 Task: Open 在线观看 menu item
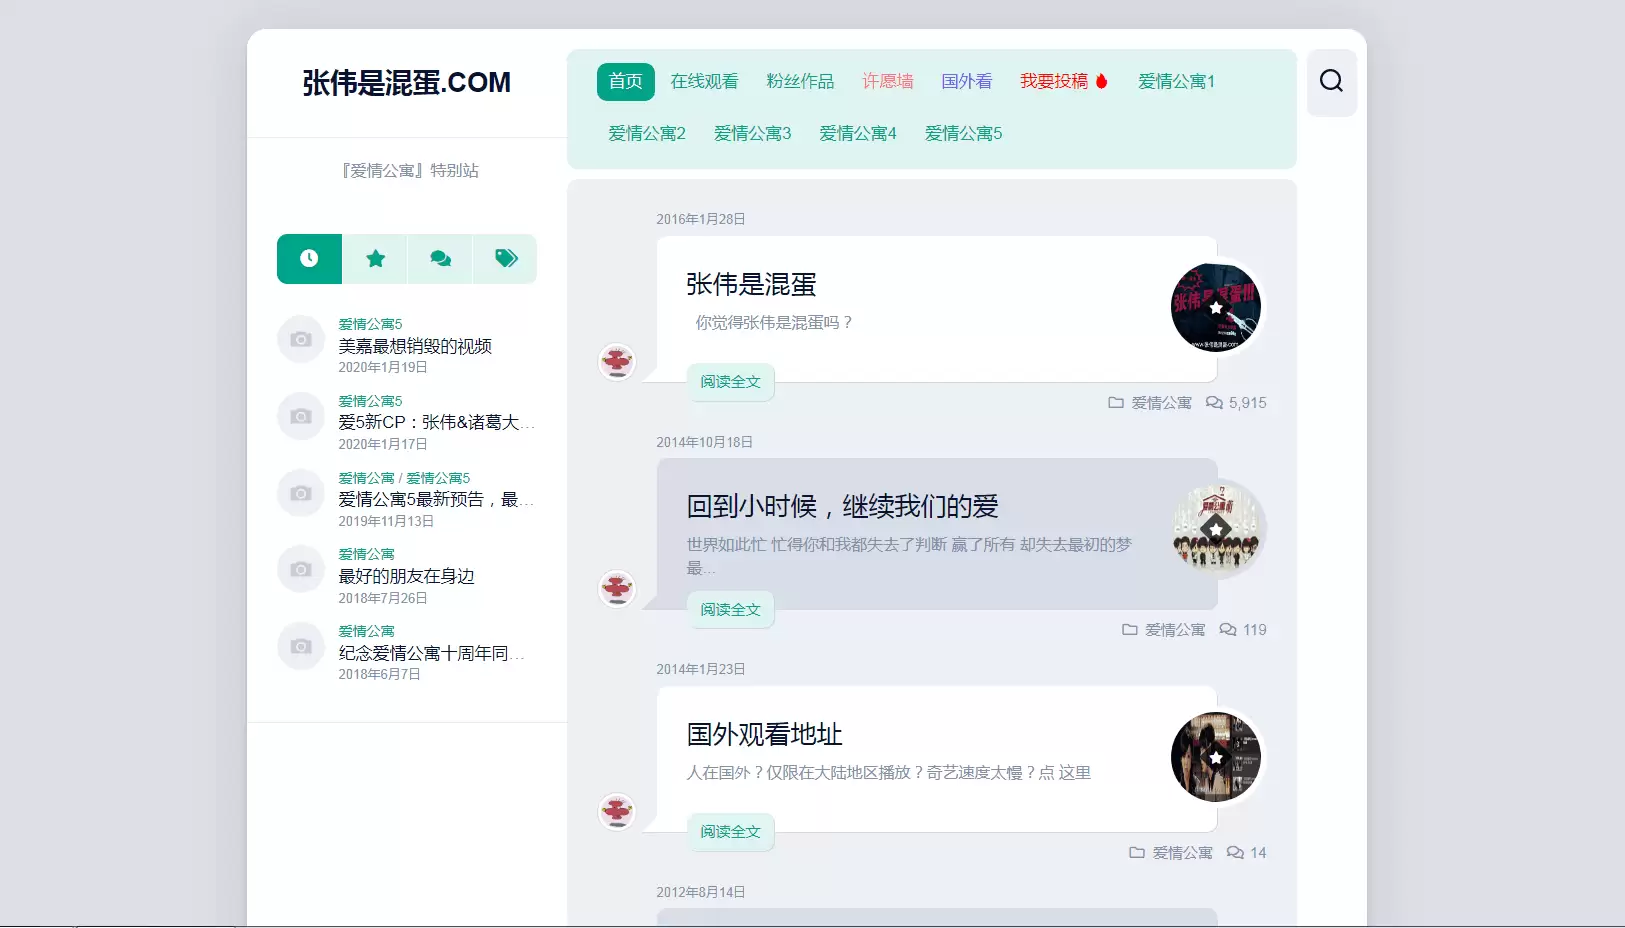[705, 82]
